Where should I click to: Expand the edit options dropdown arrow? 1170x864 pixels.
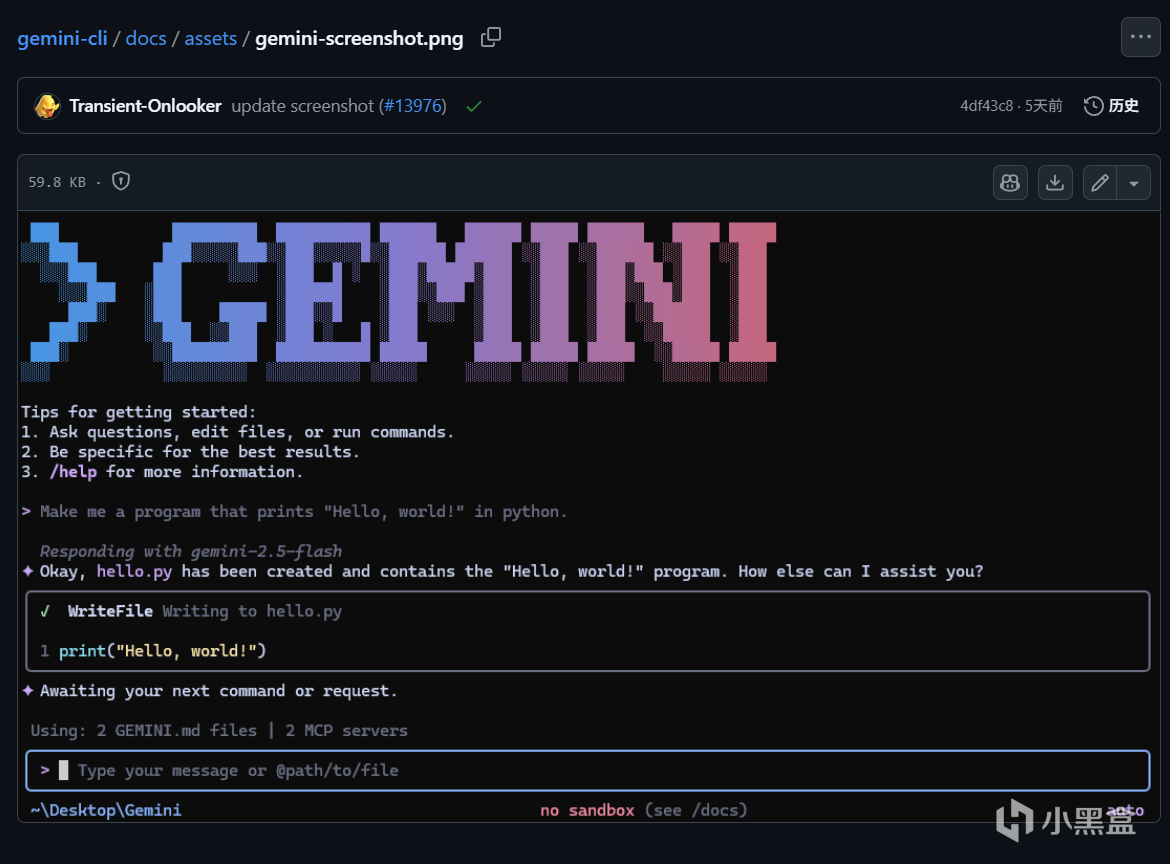tap(1134, 183)
